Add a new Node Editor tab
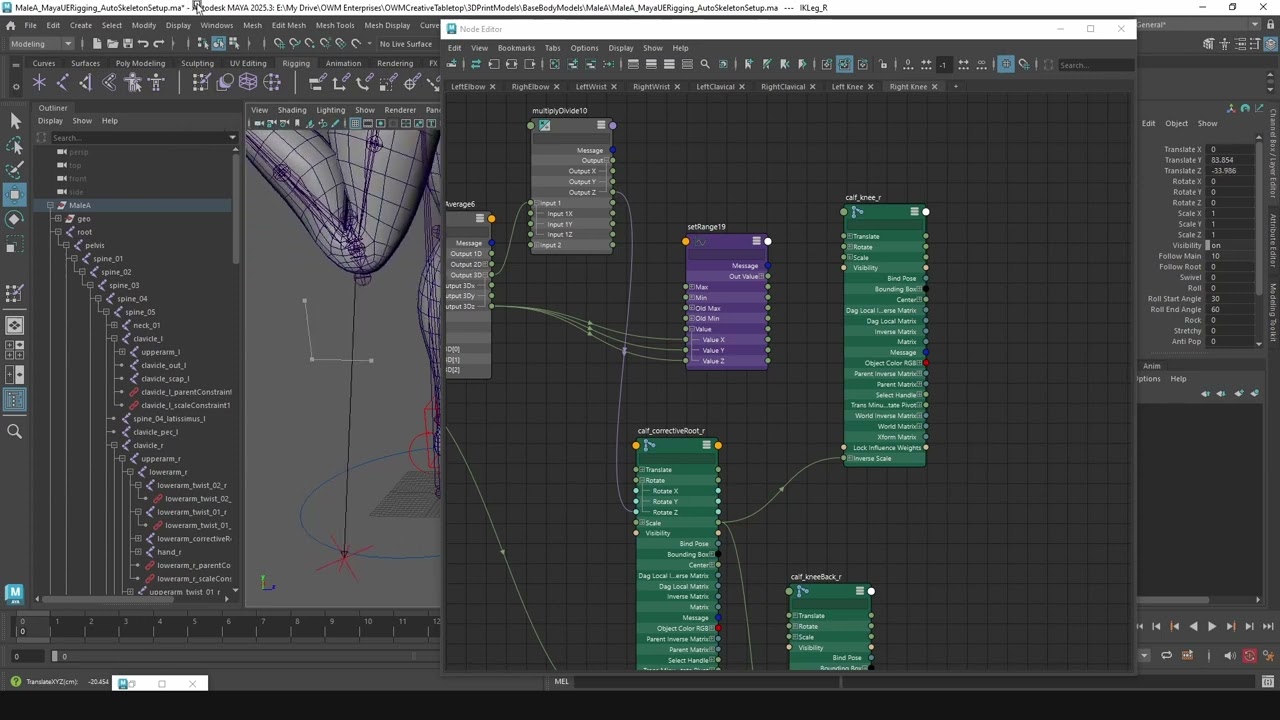Viewport: 1280px width, 720px height. click(955, 87)
